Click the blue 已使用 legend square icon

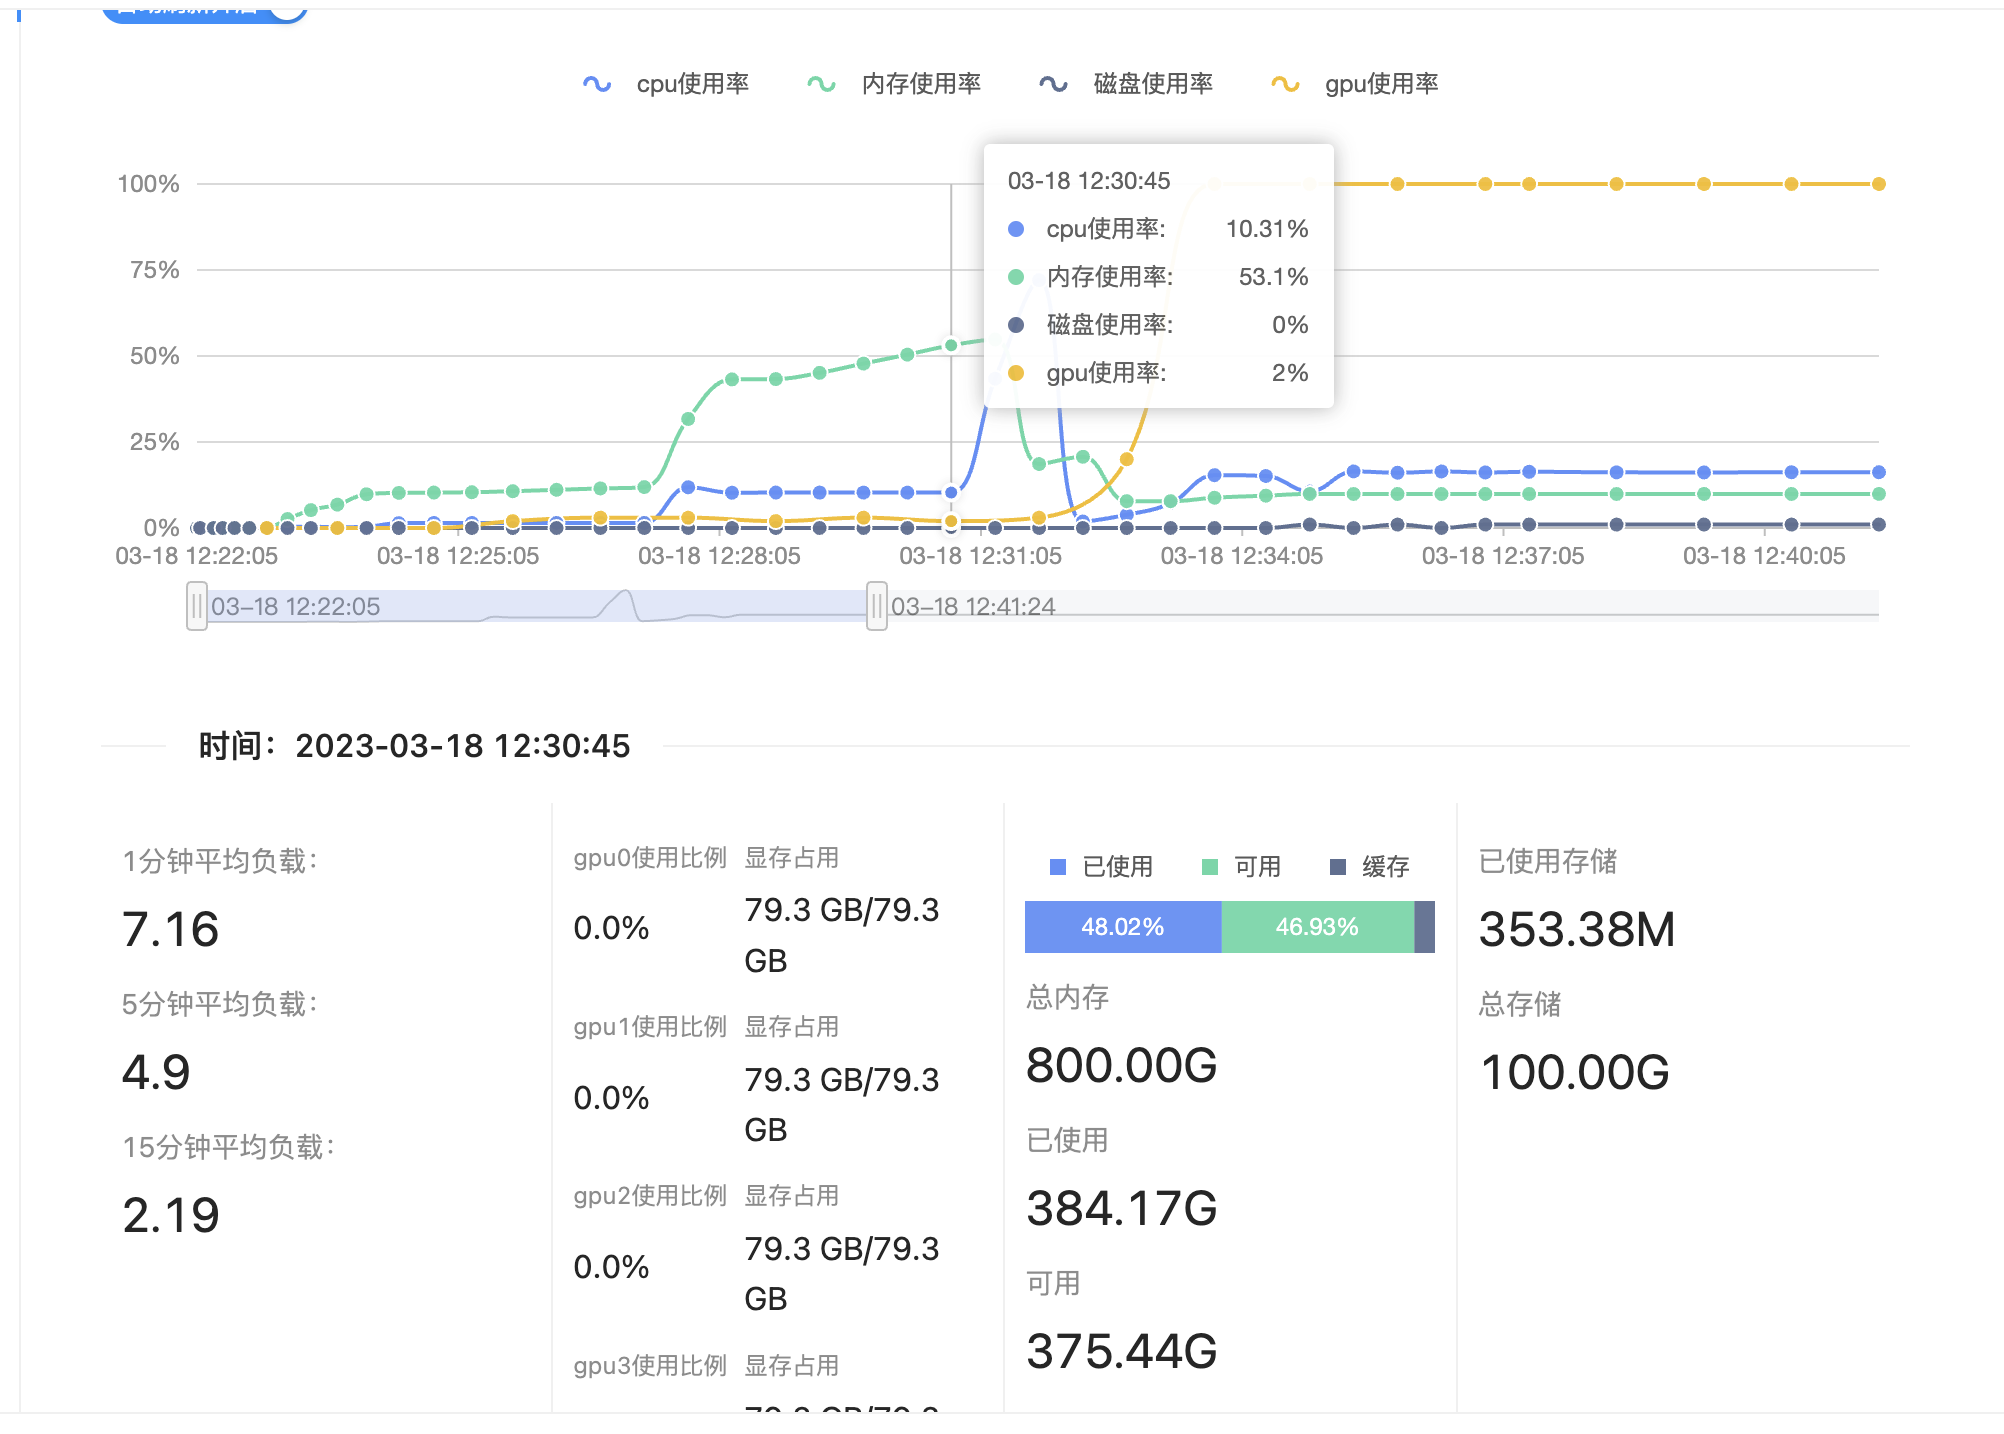tap(1056, 866)
